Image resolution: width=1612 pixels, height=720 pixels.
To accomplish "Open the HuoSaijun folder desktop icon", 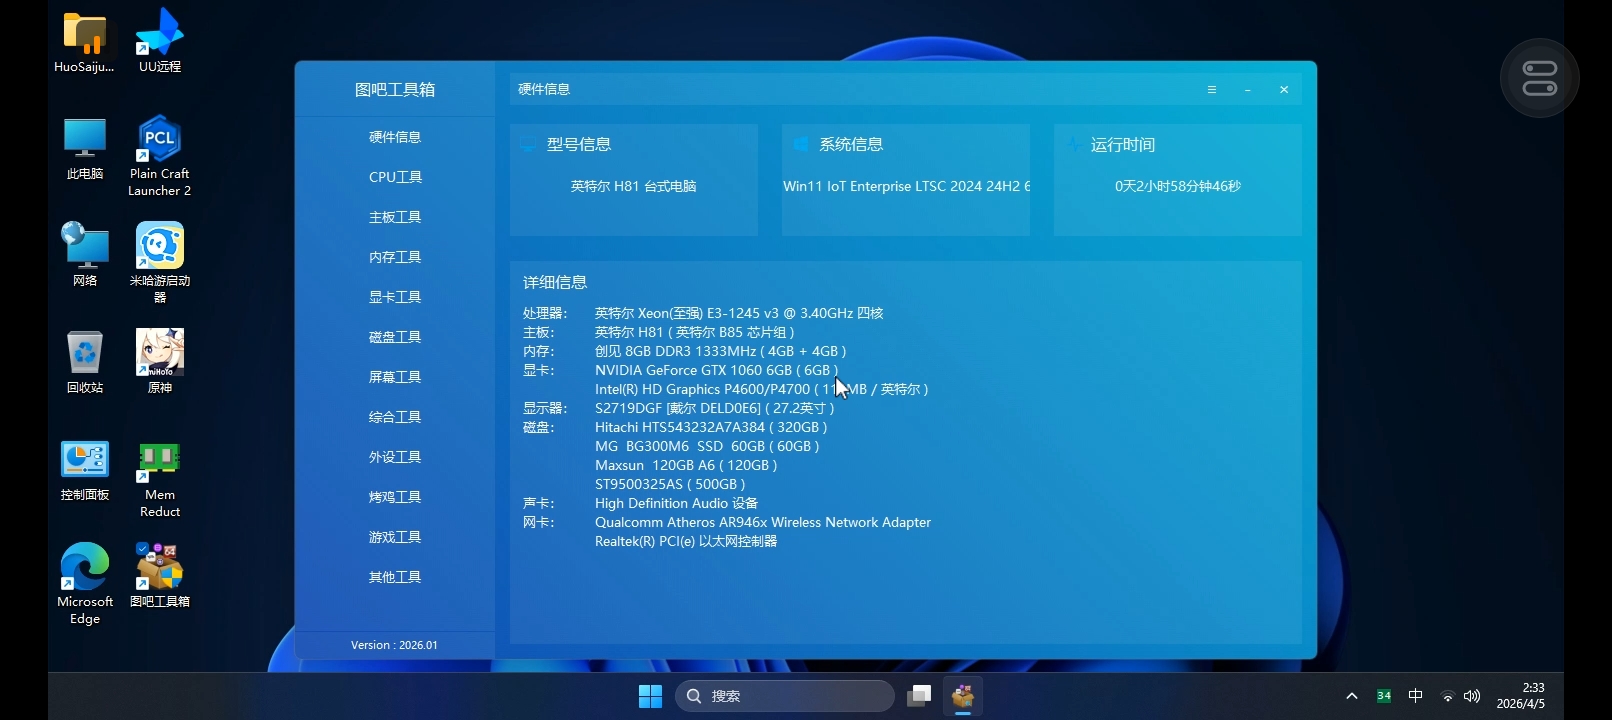I will (85, 42).
